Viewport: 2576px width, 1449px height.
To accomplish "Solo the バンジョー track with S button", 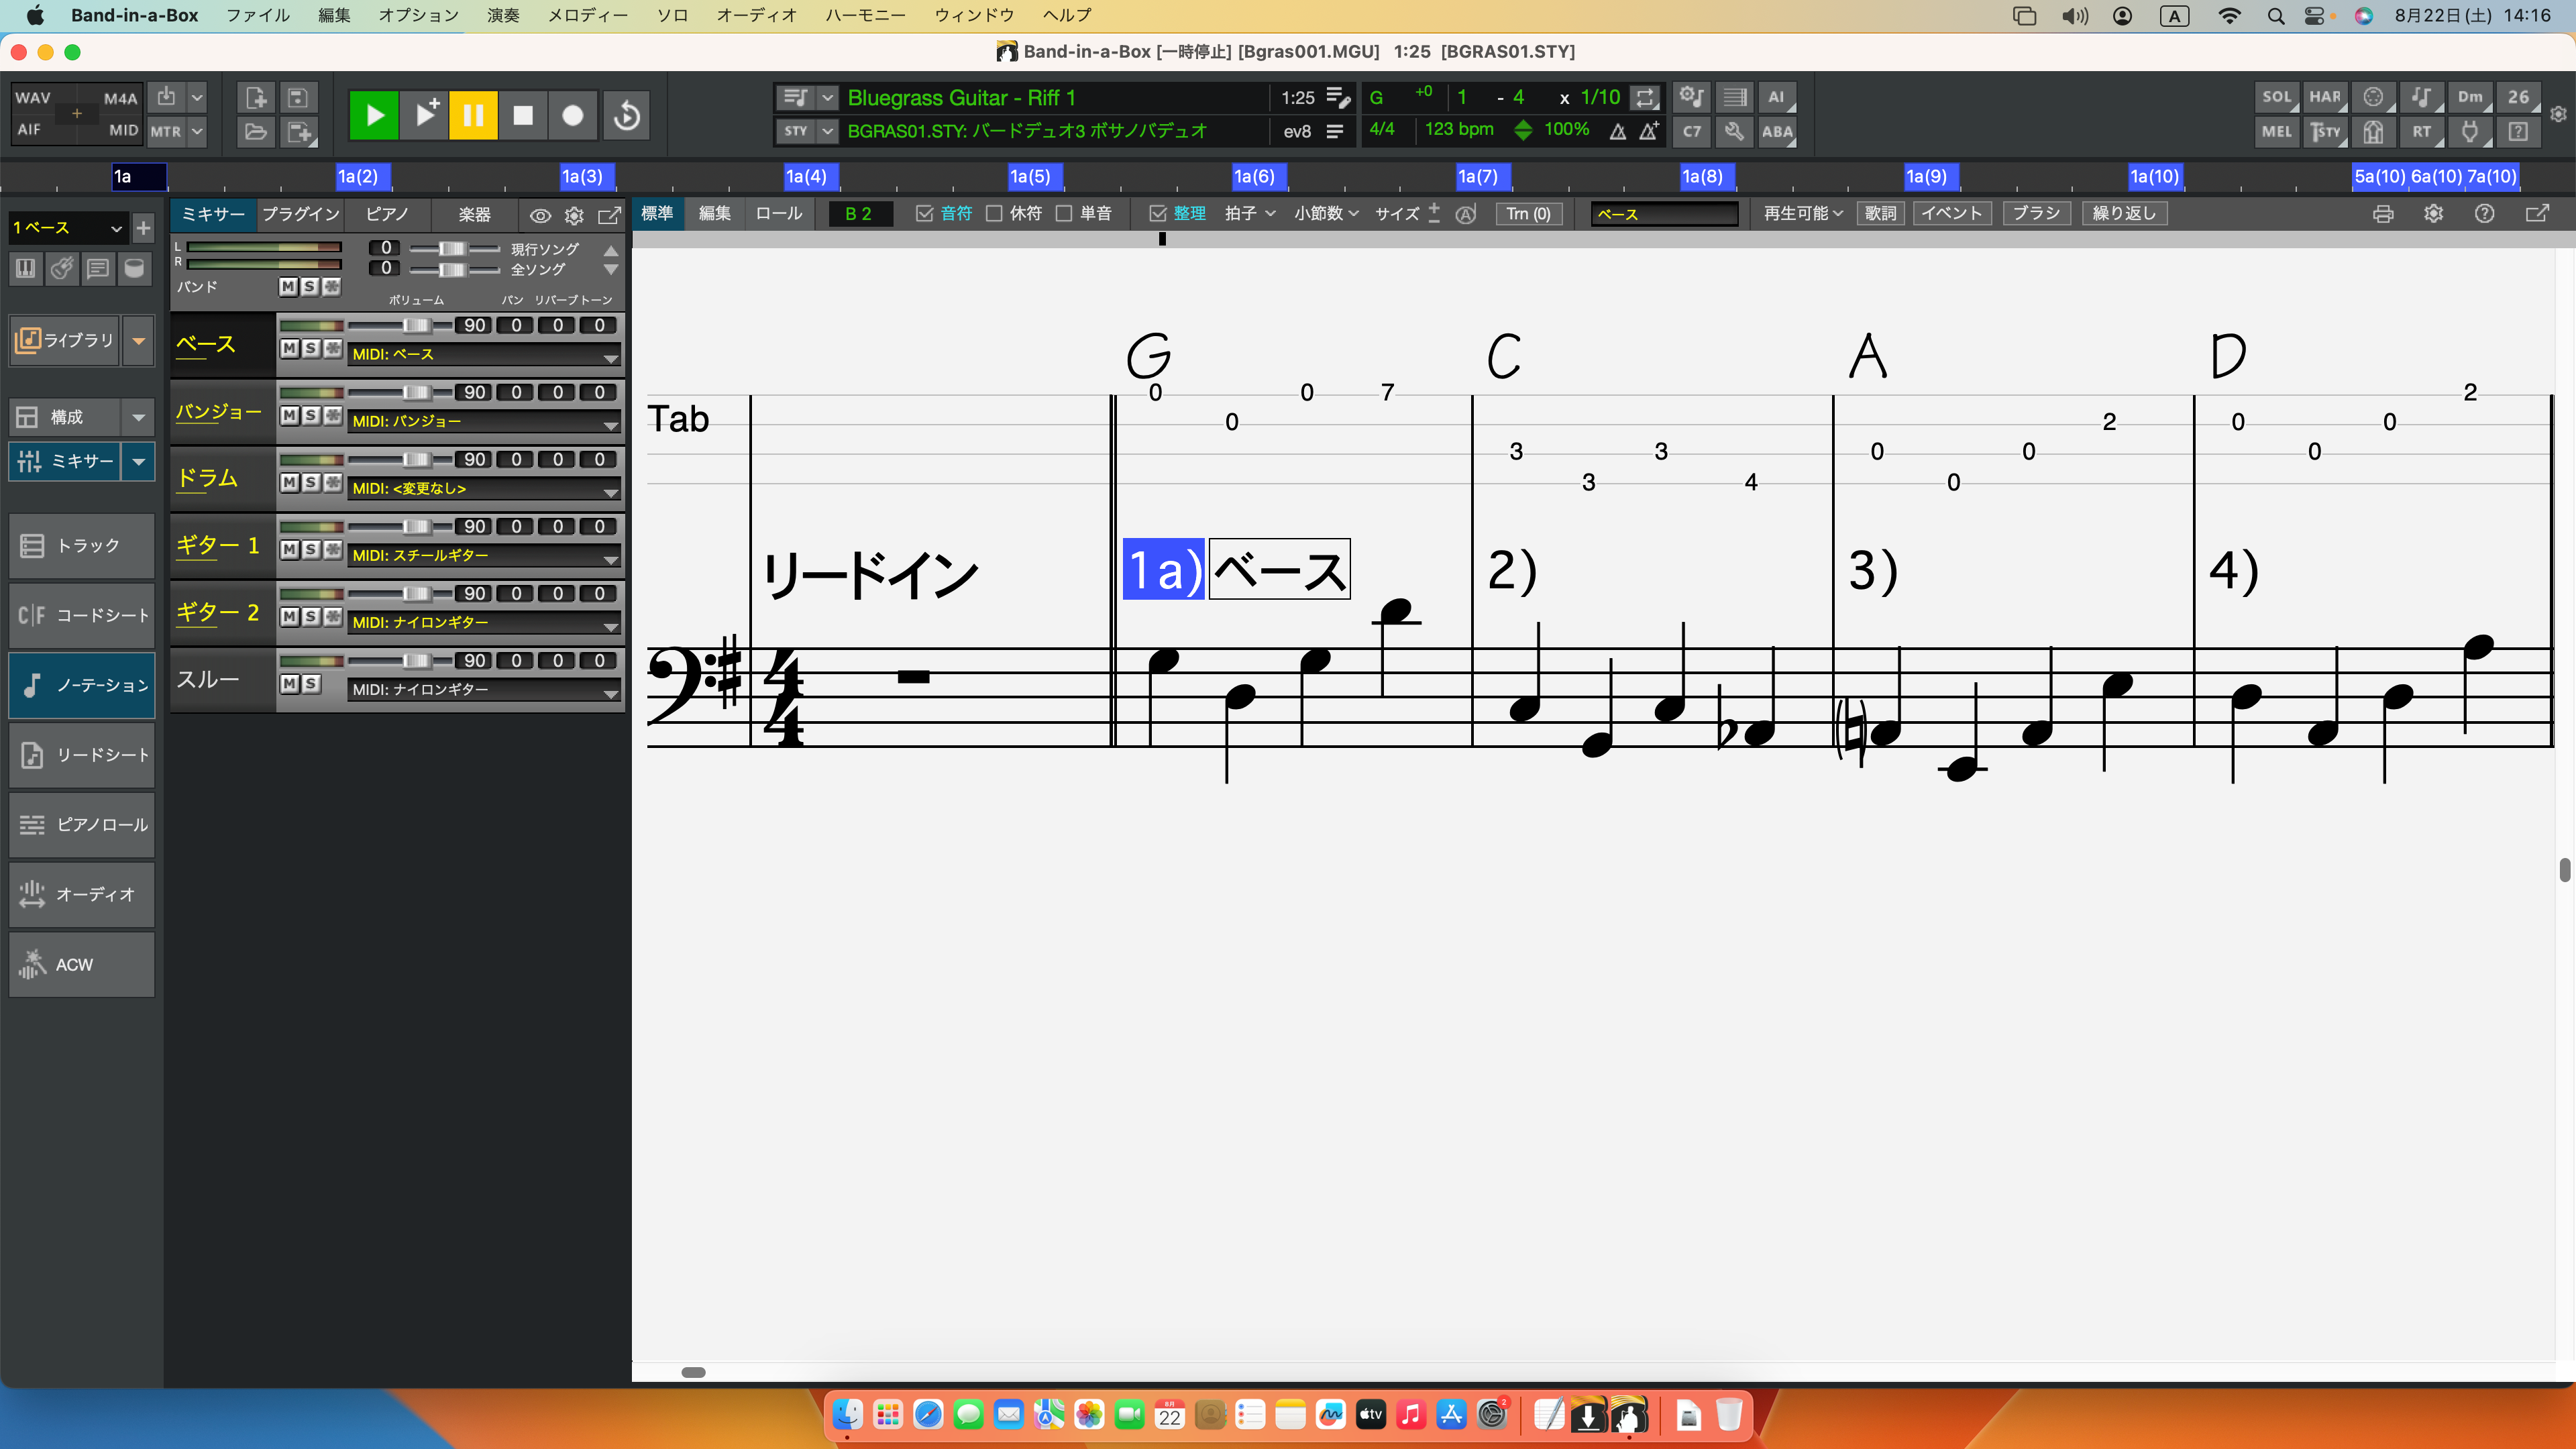I will pyautogui.click(x=310, y=415).
